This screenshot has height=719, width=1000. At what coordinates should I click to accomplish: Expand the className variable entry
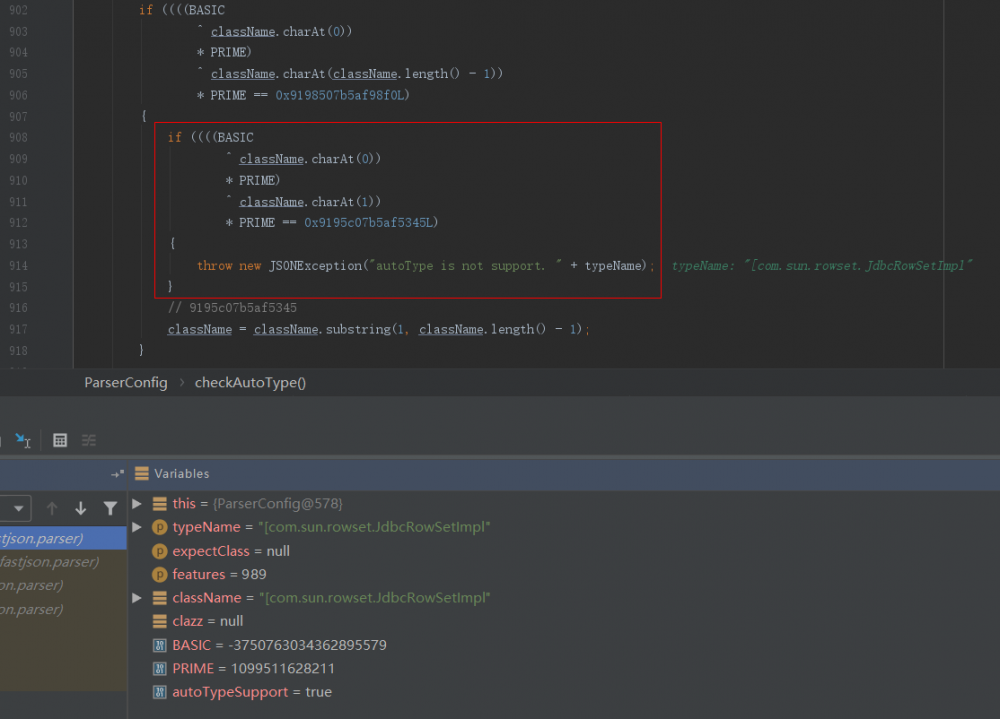pos(137,597)
